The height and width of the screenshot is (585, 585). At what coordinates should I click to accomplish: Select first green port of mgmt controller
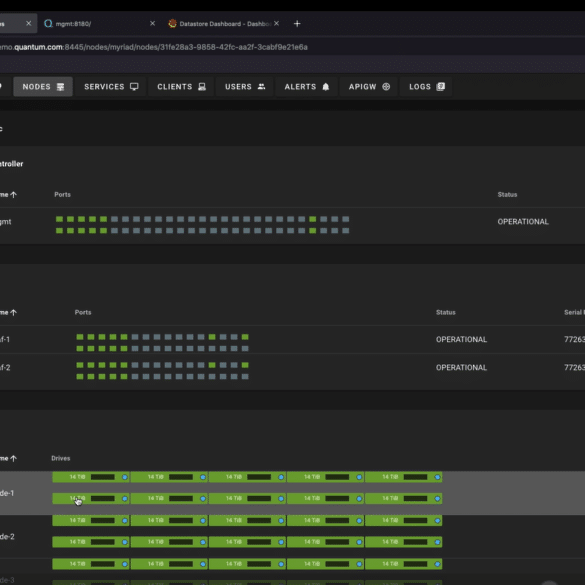[x=59, y=219]
